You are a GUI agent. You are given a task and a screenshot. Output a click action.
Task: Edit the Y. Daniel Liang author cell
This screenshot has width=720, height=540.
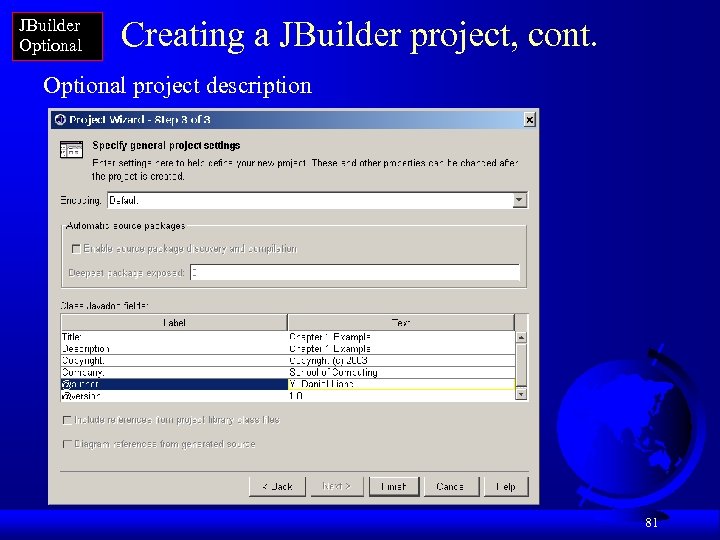[401, 384]
